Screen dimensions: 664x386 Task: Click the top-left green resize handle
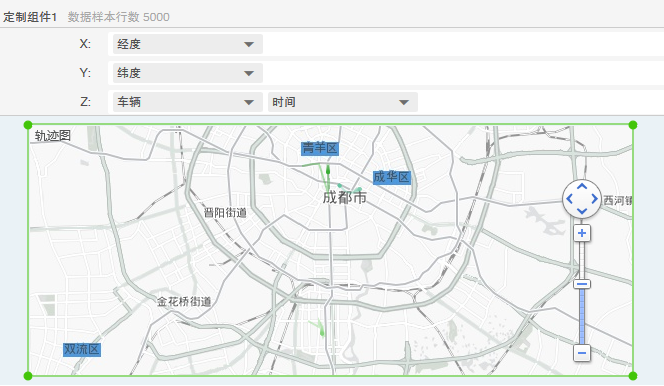pyautogui.click(x=28, y=125)
